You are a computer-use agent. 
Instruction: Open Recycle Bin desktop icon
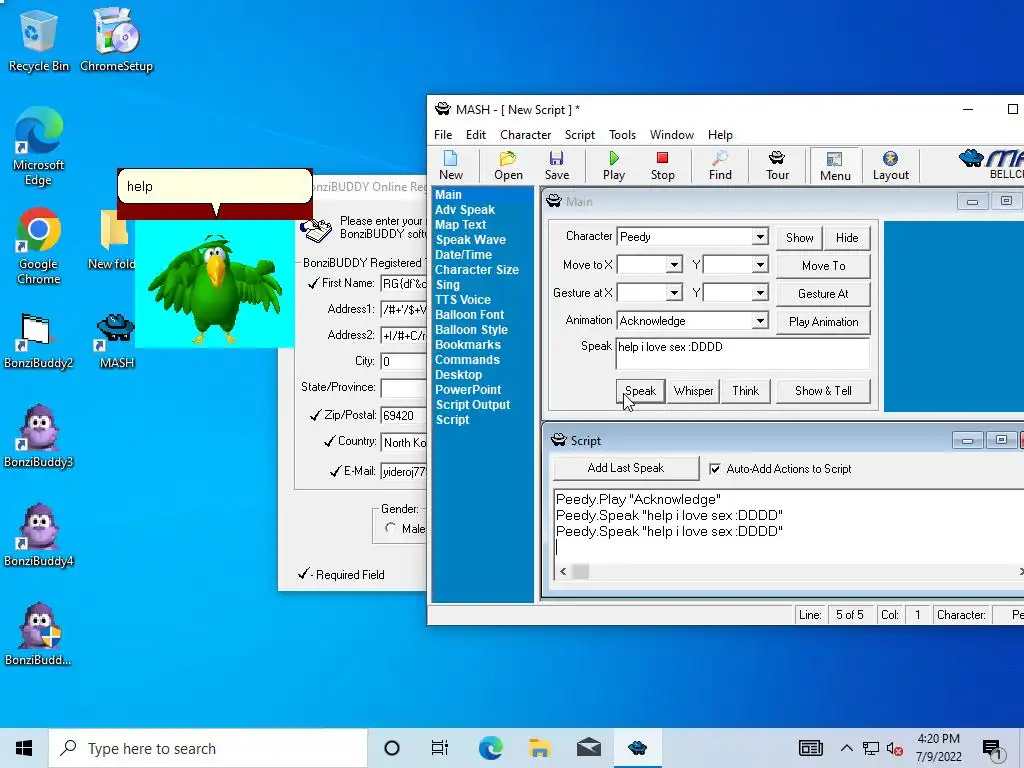pos(39,40)
